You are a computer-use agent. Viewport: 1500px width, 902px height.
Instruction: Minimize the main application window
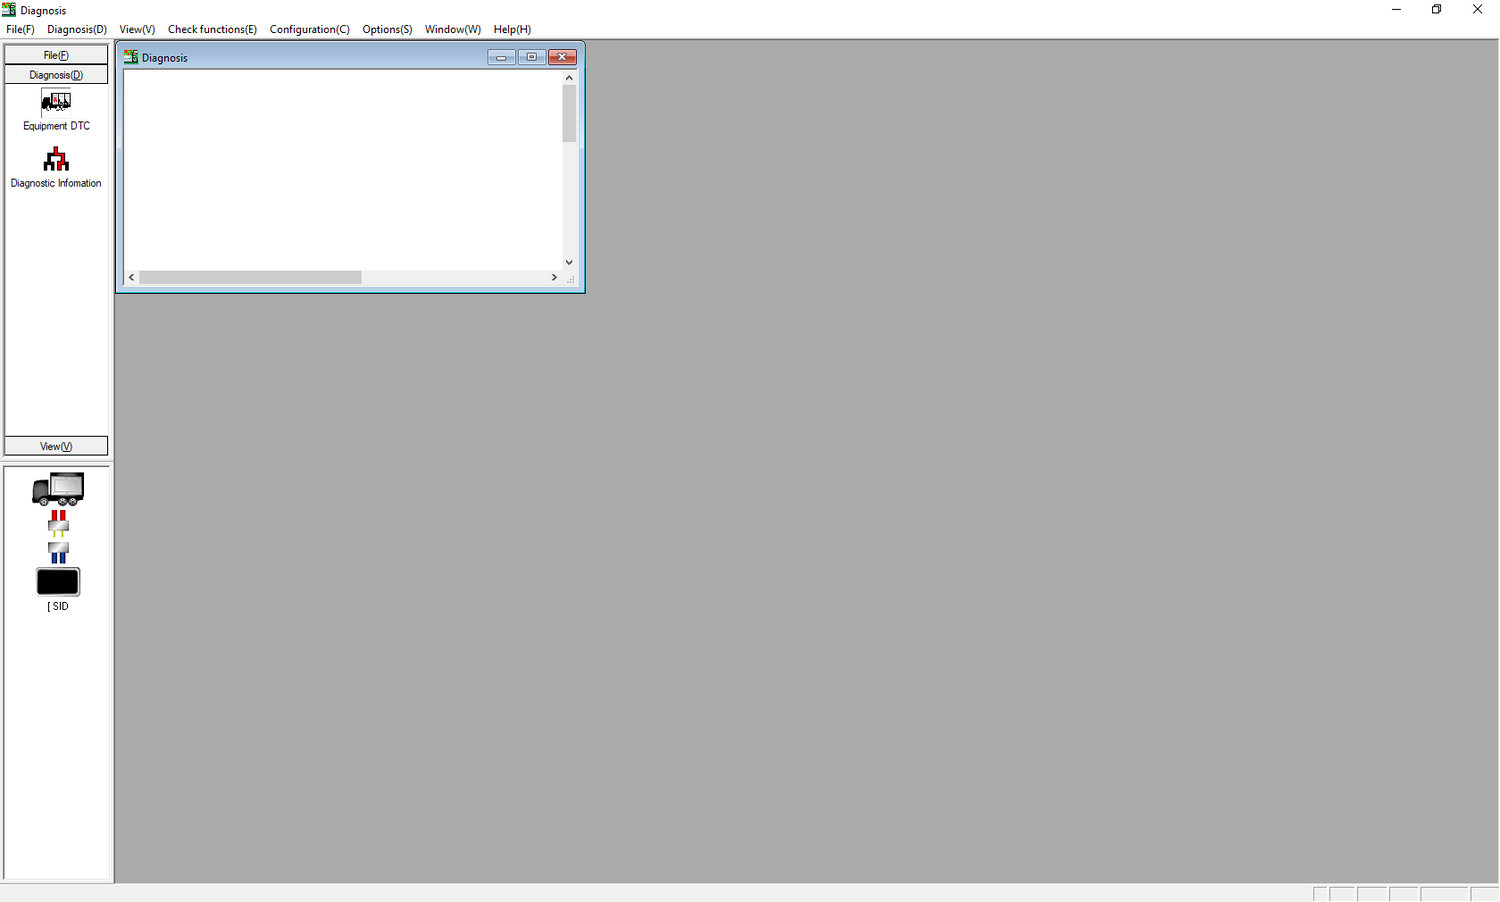click(x=1396, y=10)
